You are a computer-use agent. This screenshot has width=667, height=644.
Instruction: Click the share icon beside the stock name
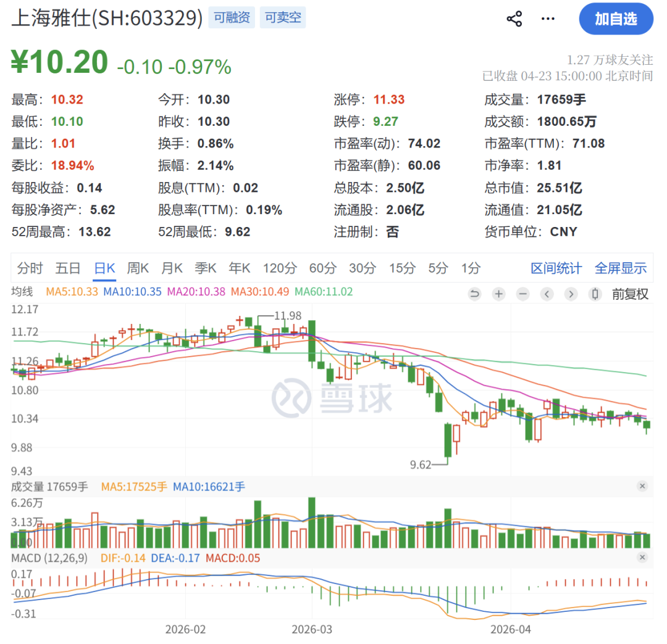point(515,19)
